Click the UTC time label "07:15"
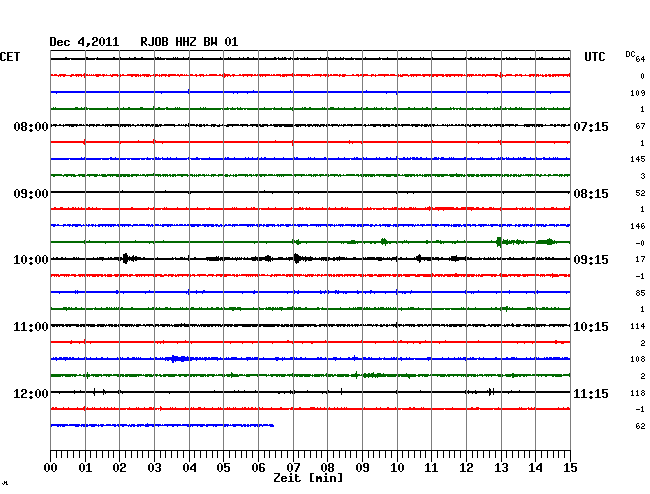 (x=591, y=126)
